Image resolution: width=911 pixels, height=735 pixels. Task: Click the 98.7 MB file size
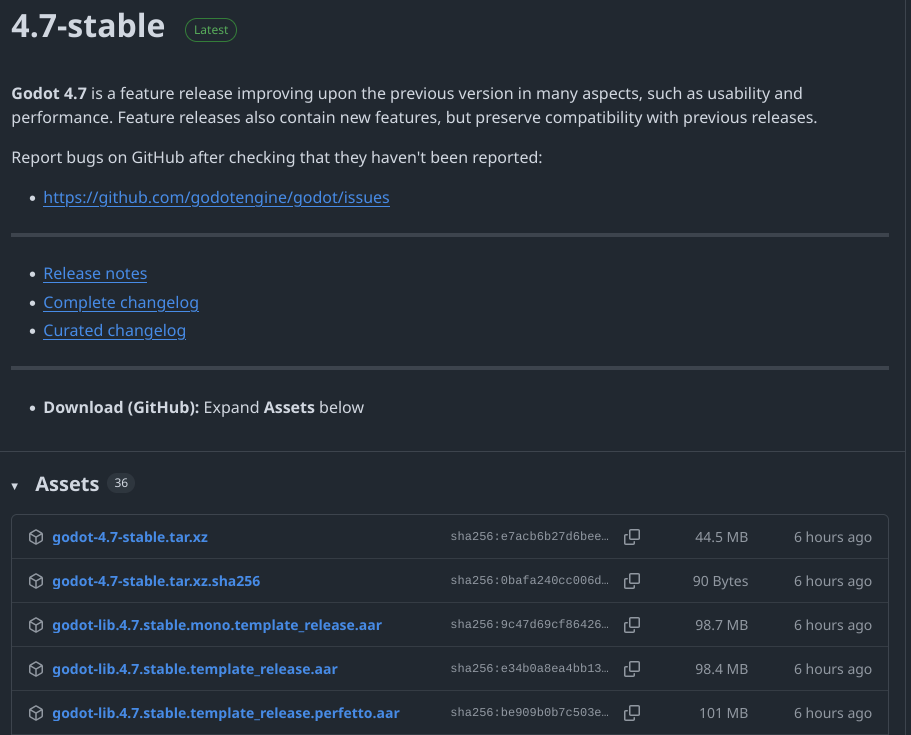(722, 625)
